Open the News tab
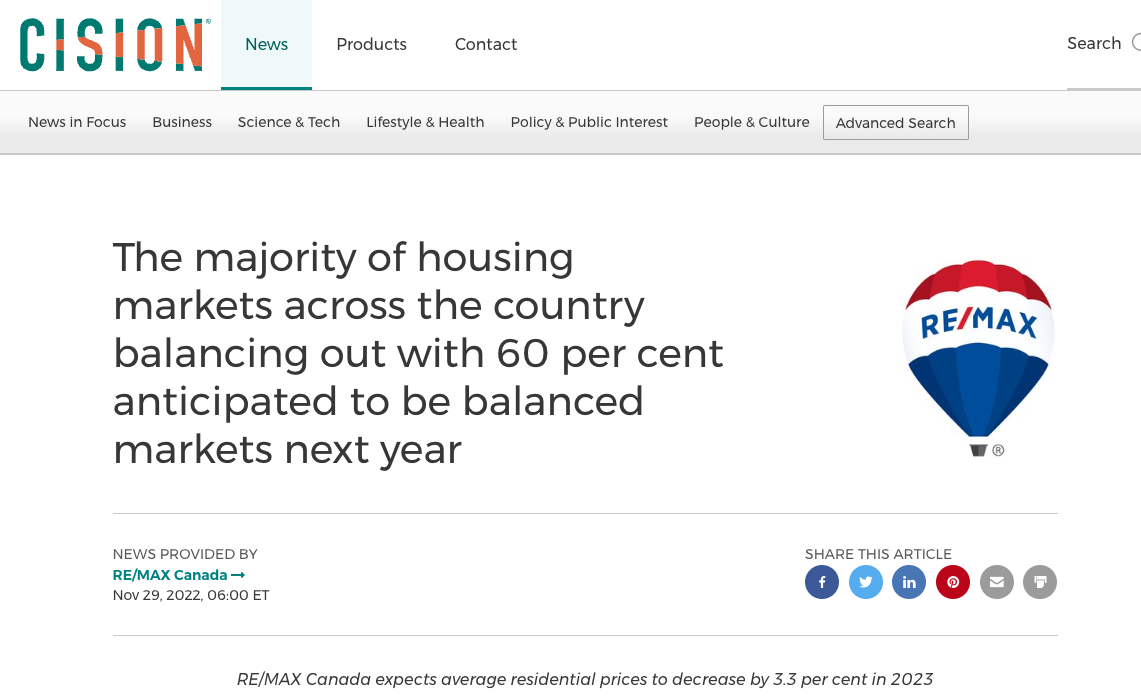The image size is (1141, 699). point(266,44)
